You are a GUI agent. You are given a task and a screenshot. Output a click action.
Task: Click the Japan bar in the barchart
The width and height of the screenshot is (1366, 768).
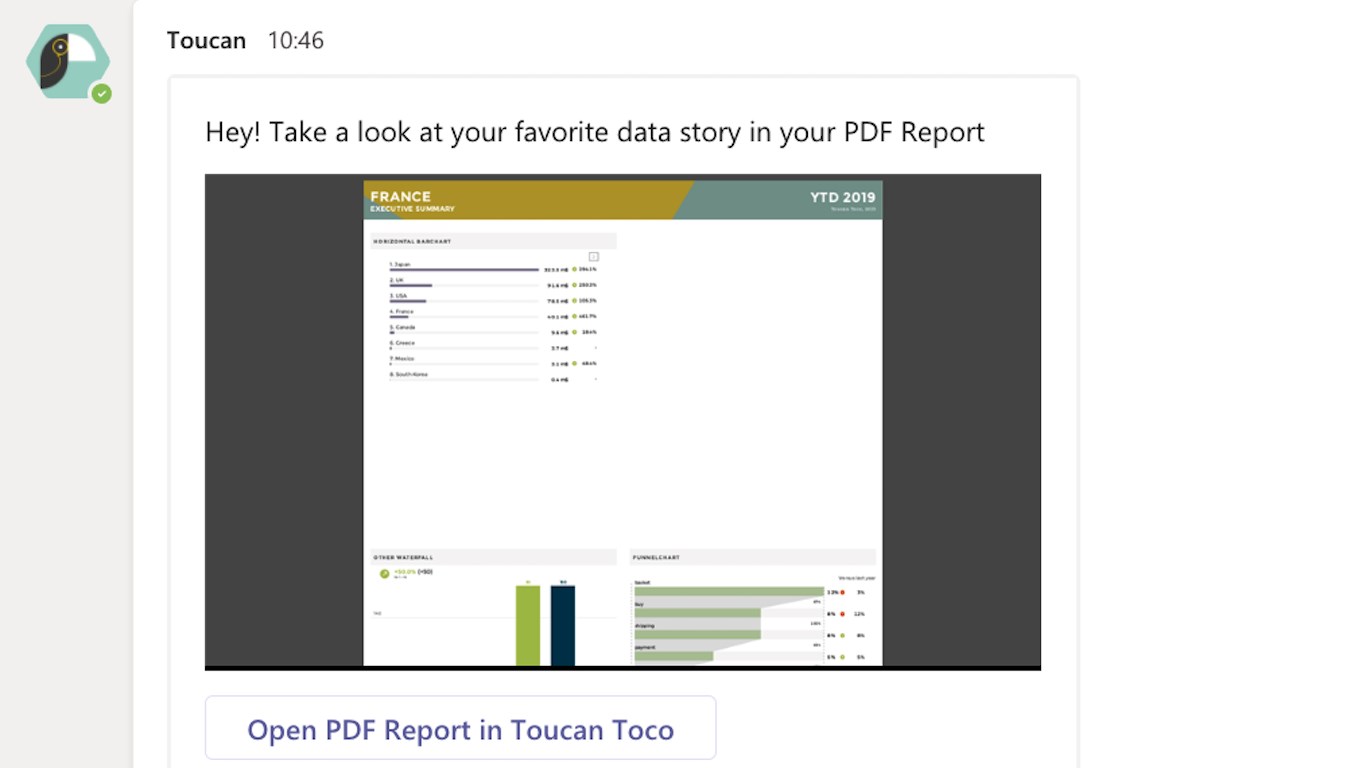pos(464,270)
